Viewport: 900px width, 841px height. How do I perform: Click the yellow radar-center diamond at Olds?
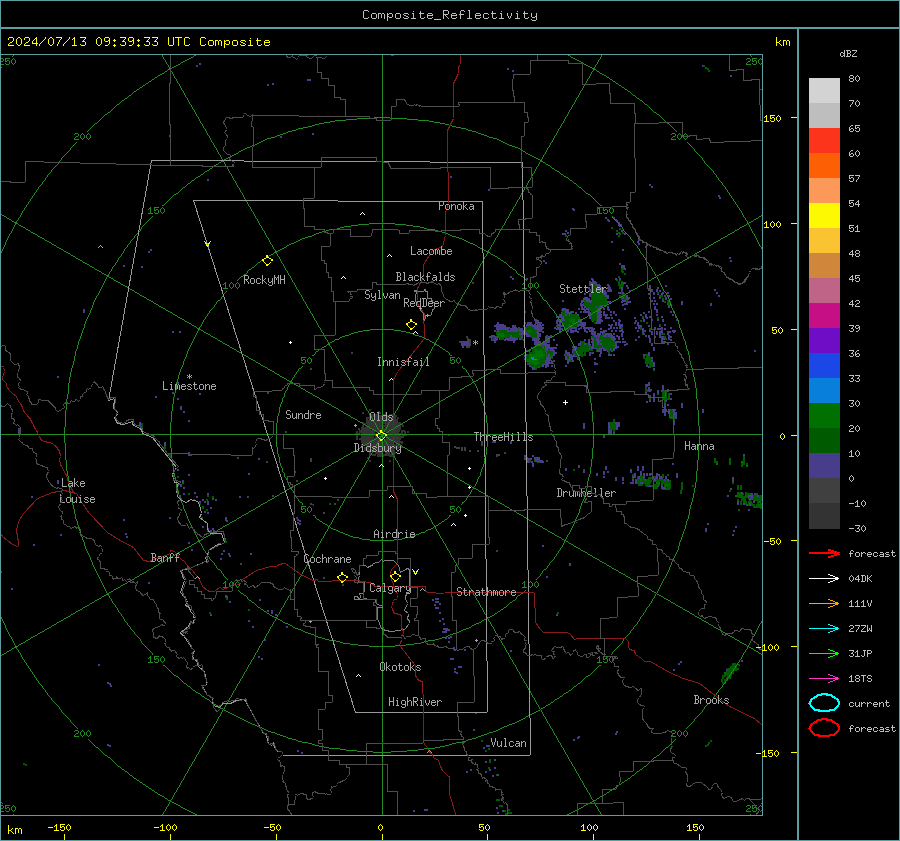pyautogui.click(x=381, y=436)
